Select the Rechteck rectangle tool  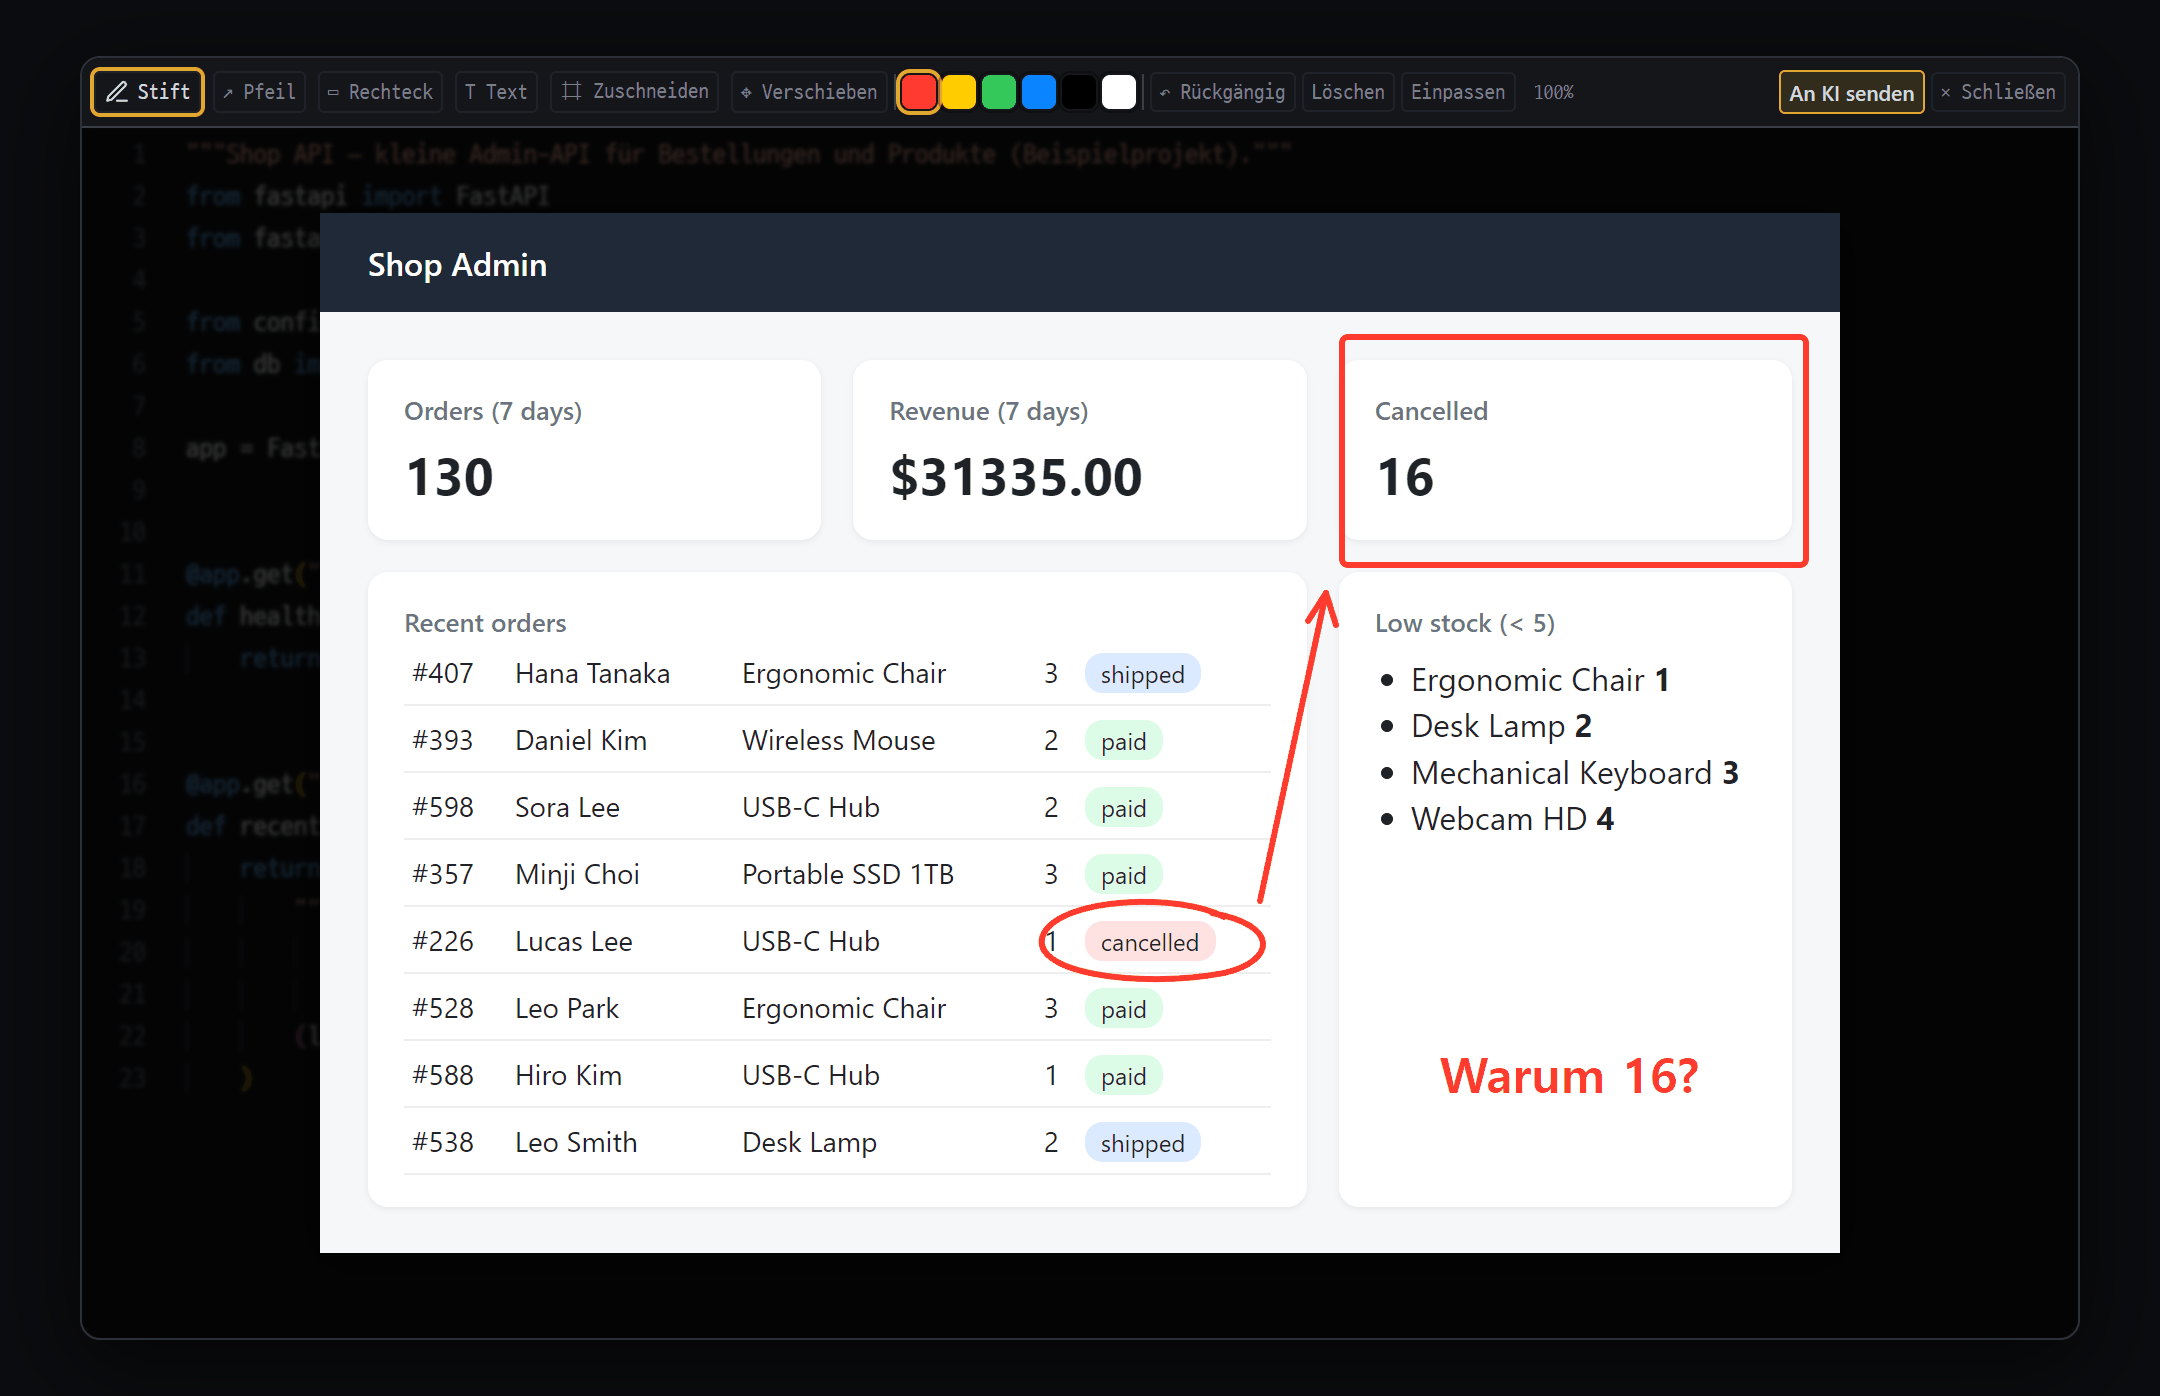pos(380,92)
